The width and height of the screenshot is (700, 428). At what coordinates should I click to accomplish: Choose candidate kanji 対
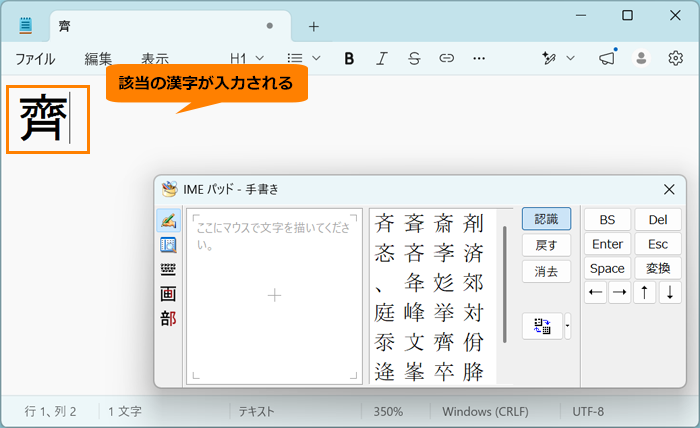(x=473, y=312)
